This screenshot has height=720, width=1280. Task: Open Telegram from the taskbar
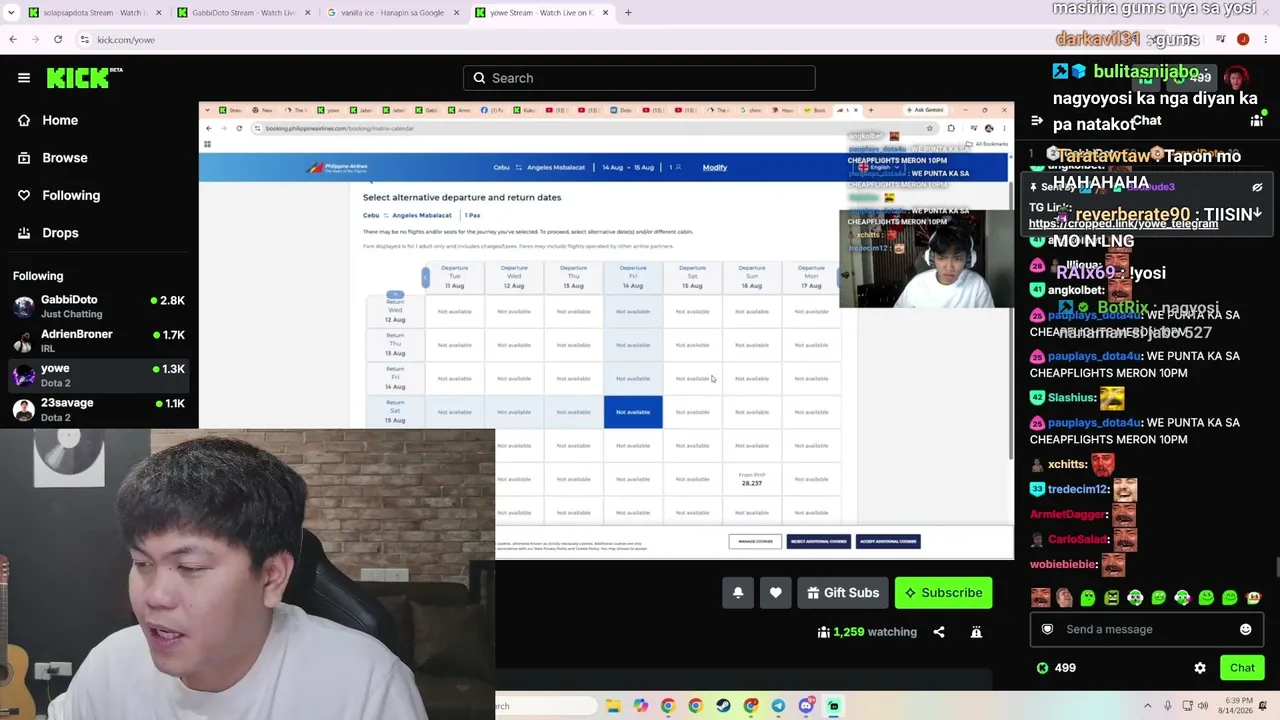click(x=778, y=706)
